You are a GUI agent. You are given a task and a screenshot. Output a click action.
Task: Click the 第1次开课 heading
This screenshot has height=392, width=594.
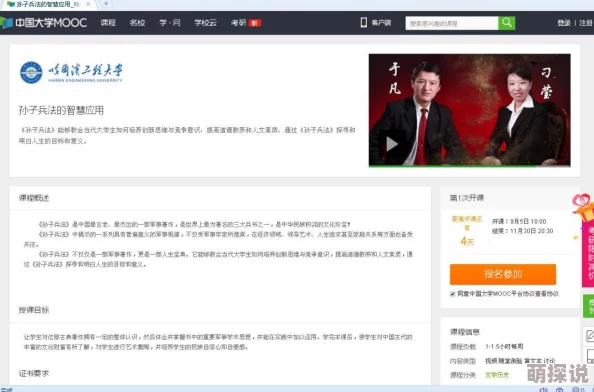(x=467, y=198)
